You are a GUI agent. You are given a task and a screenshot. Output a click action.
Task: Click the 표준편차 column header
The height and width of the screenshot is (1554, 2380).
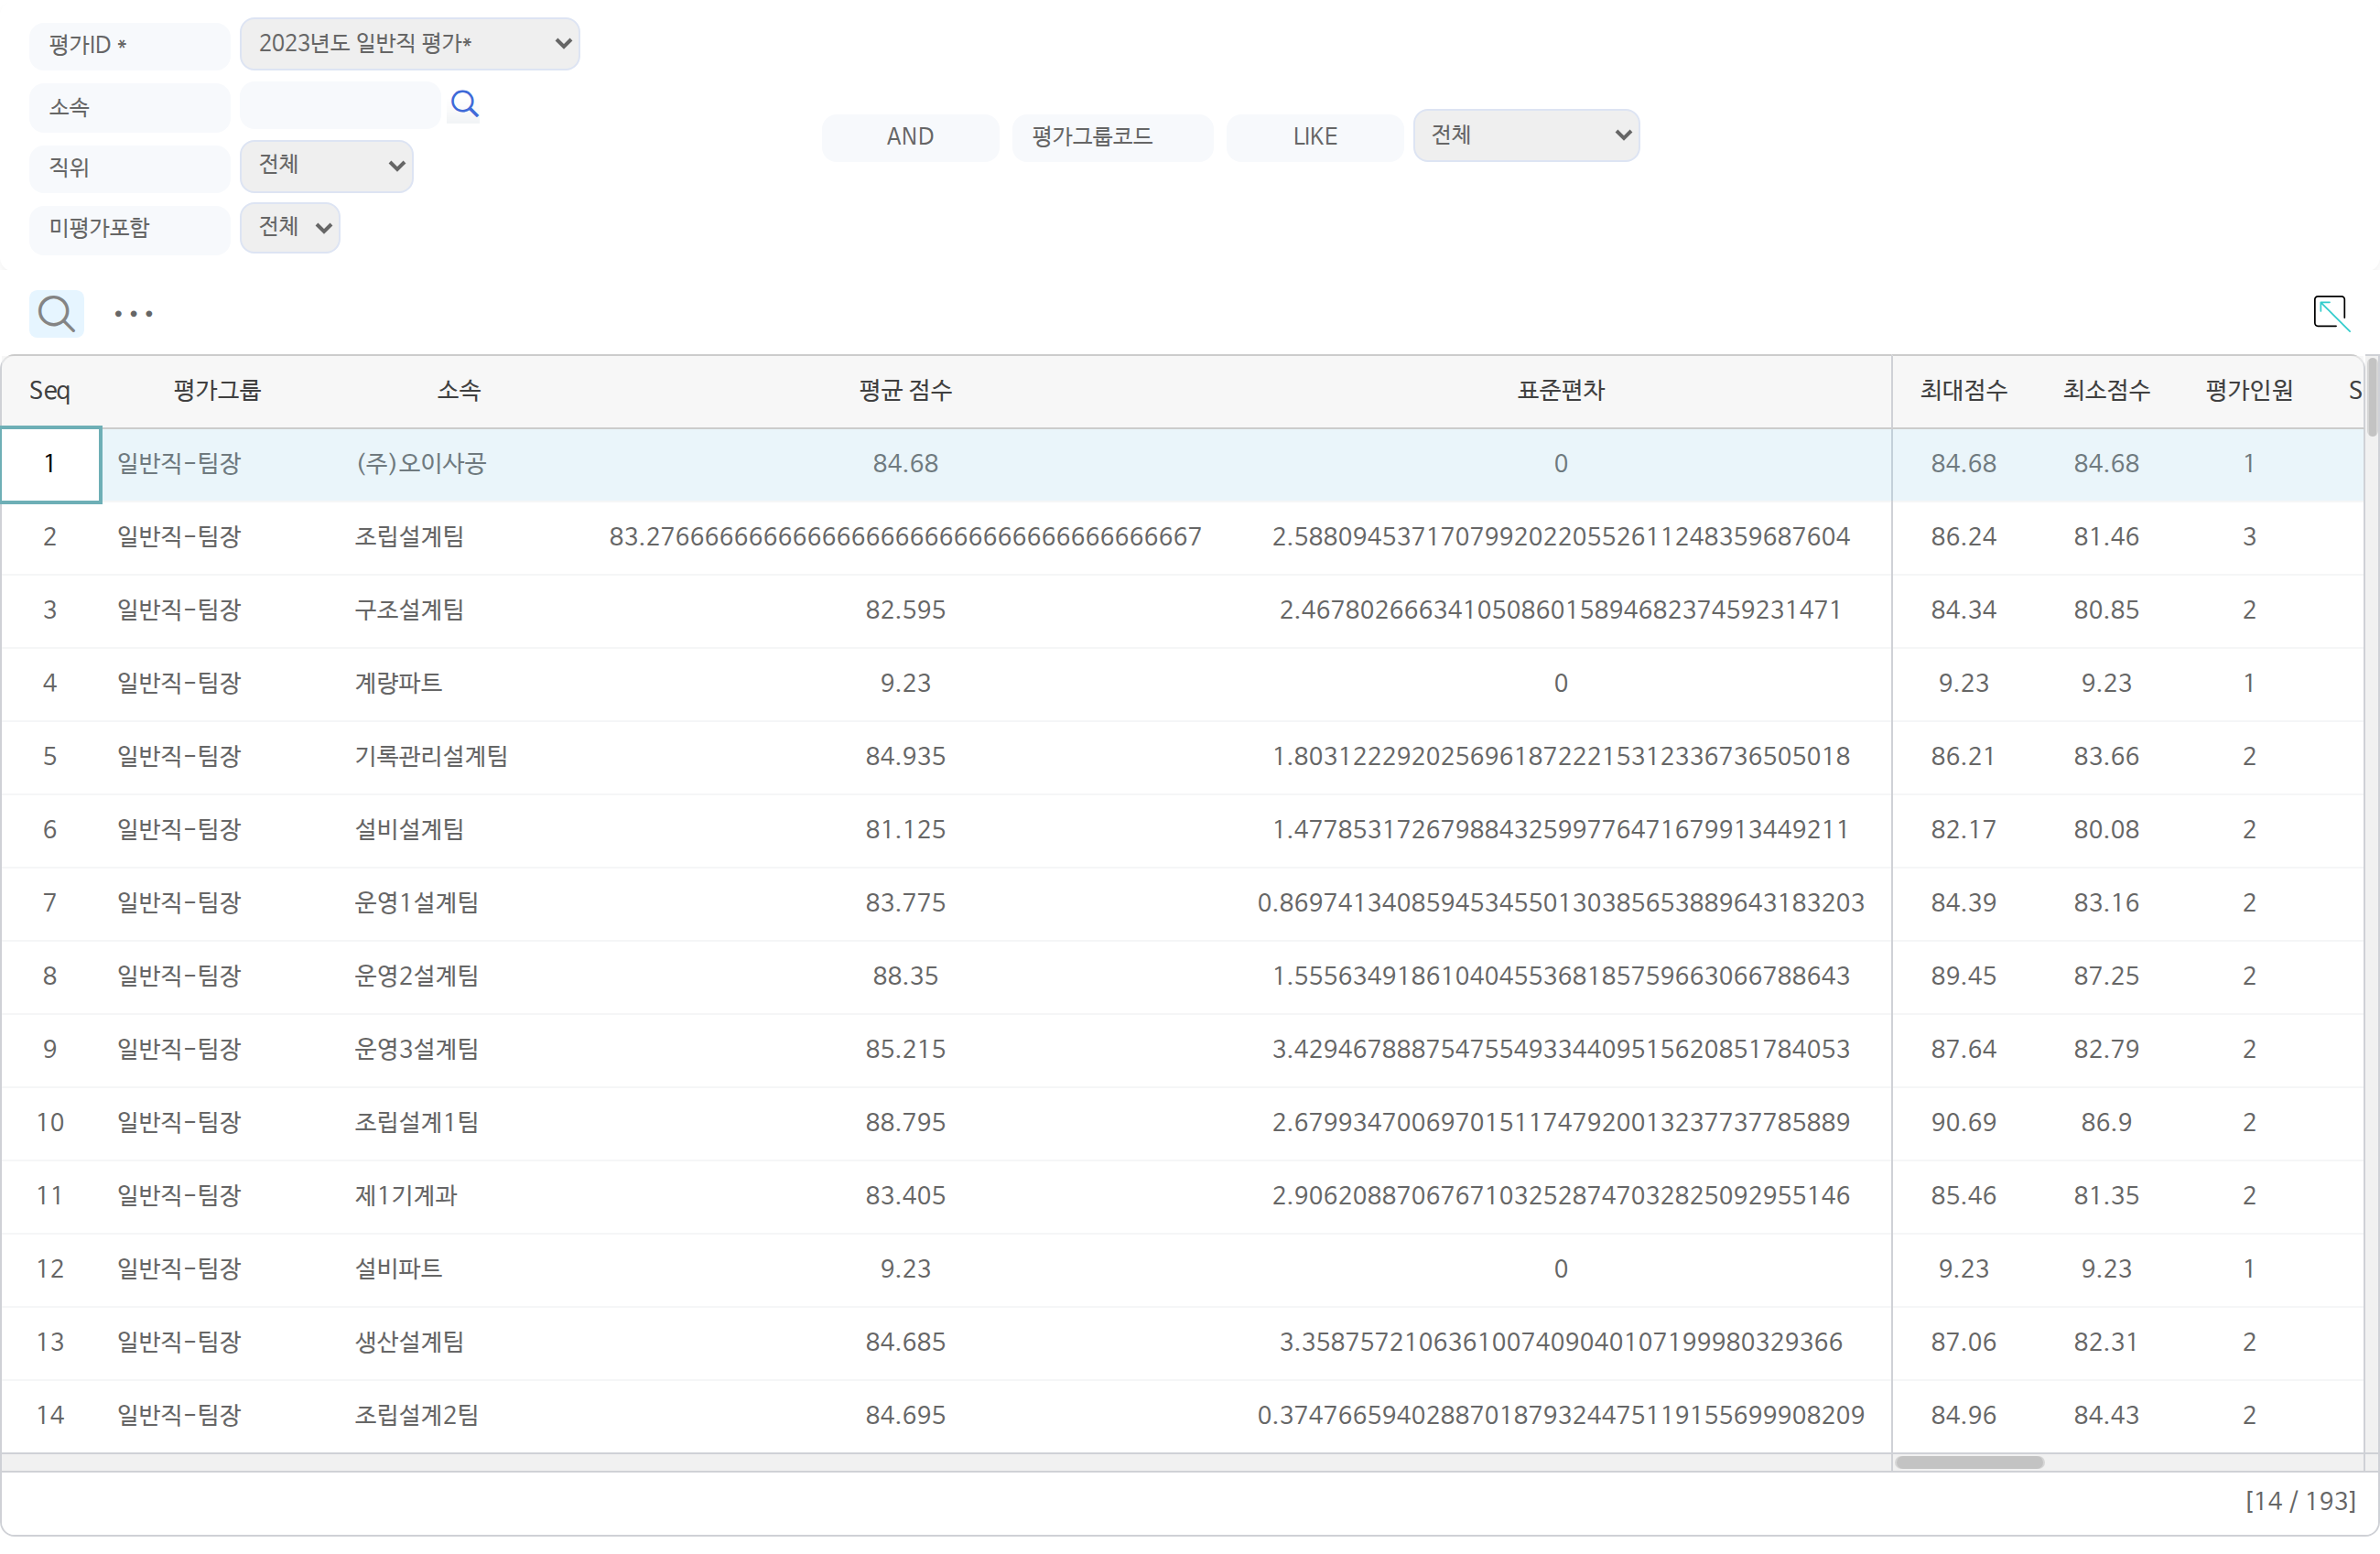point(1561,391)
